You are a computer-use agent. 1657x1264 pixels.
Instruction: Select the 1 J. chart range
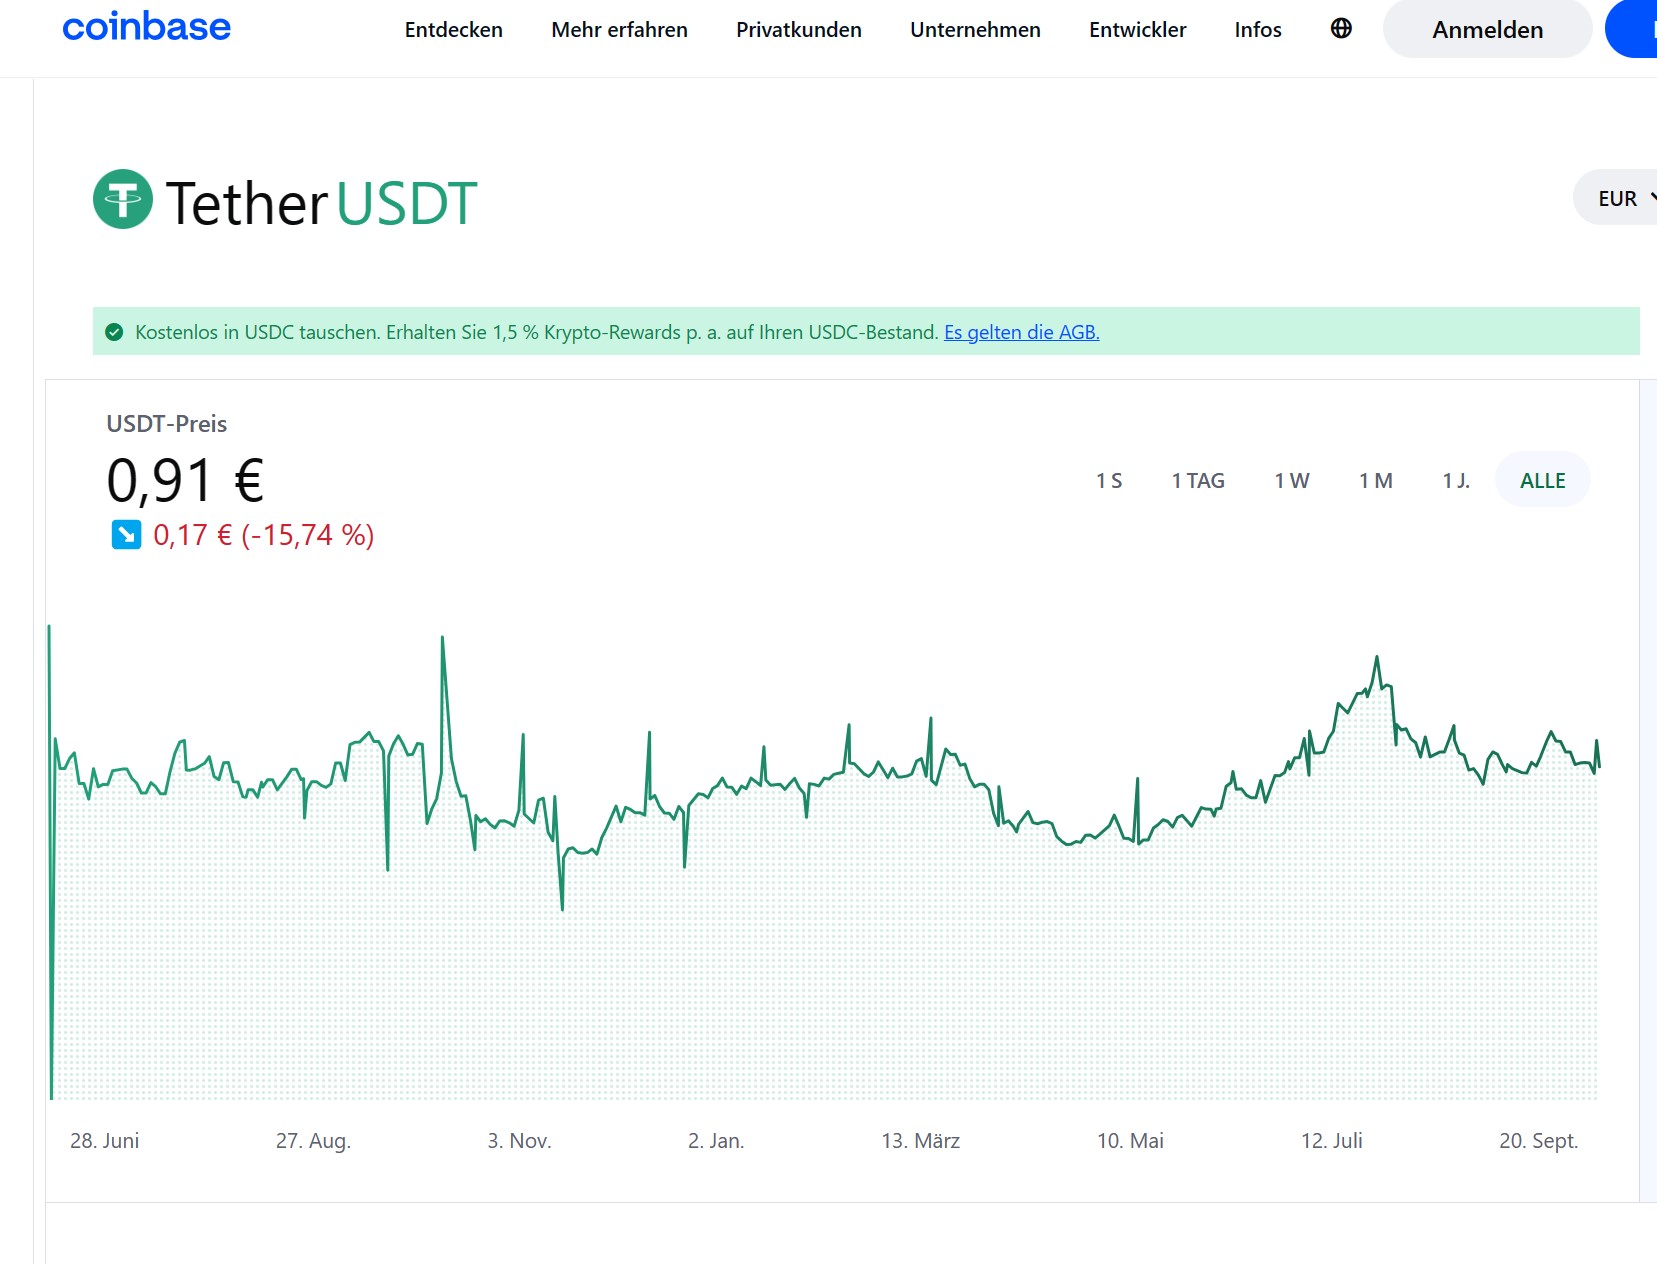click(1456, 480)
